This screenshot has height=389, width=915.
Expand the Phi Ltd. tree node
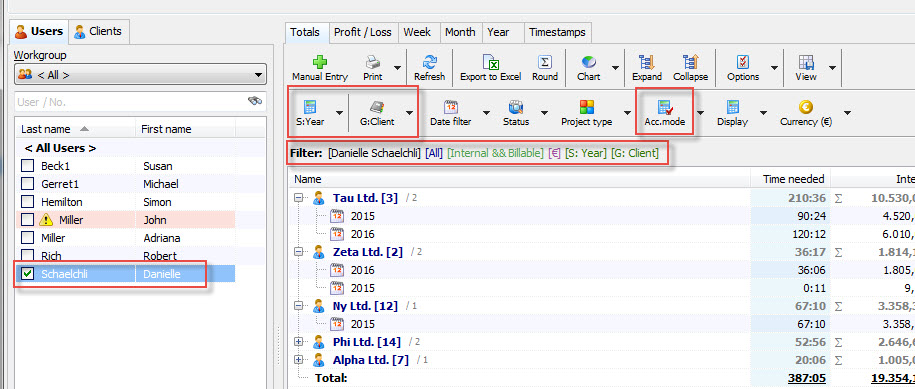tap(299, 342)
